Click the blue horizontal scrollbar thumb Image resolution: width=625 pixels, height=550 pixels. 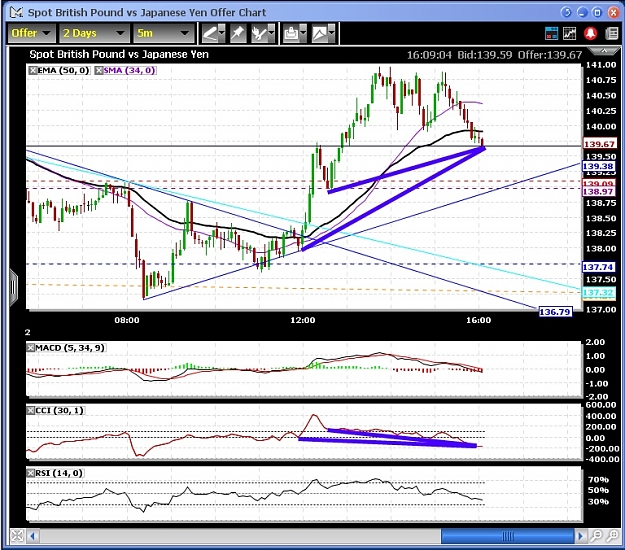[507, 536]
